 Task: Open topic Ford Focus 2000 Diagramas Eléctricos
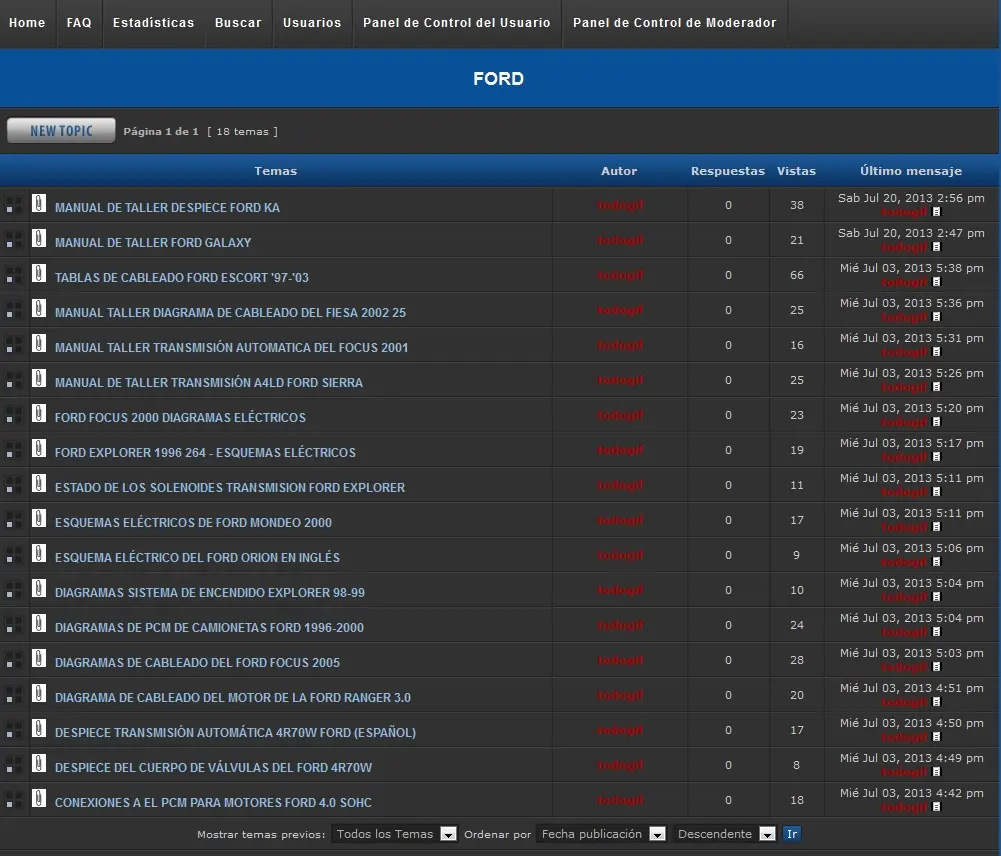[180, 417]
